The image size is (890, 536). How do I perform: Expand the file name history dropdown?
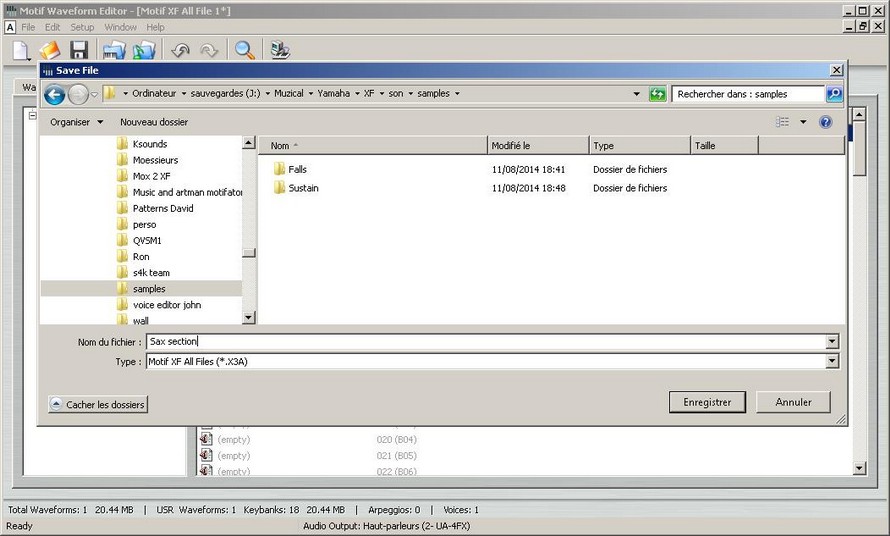832,342
